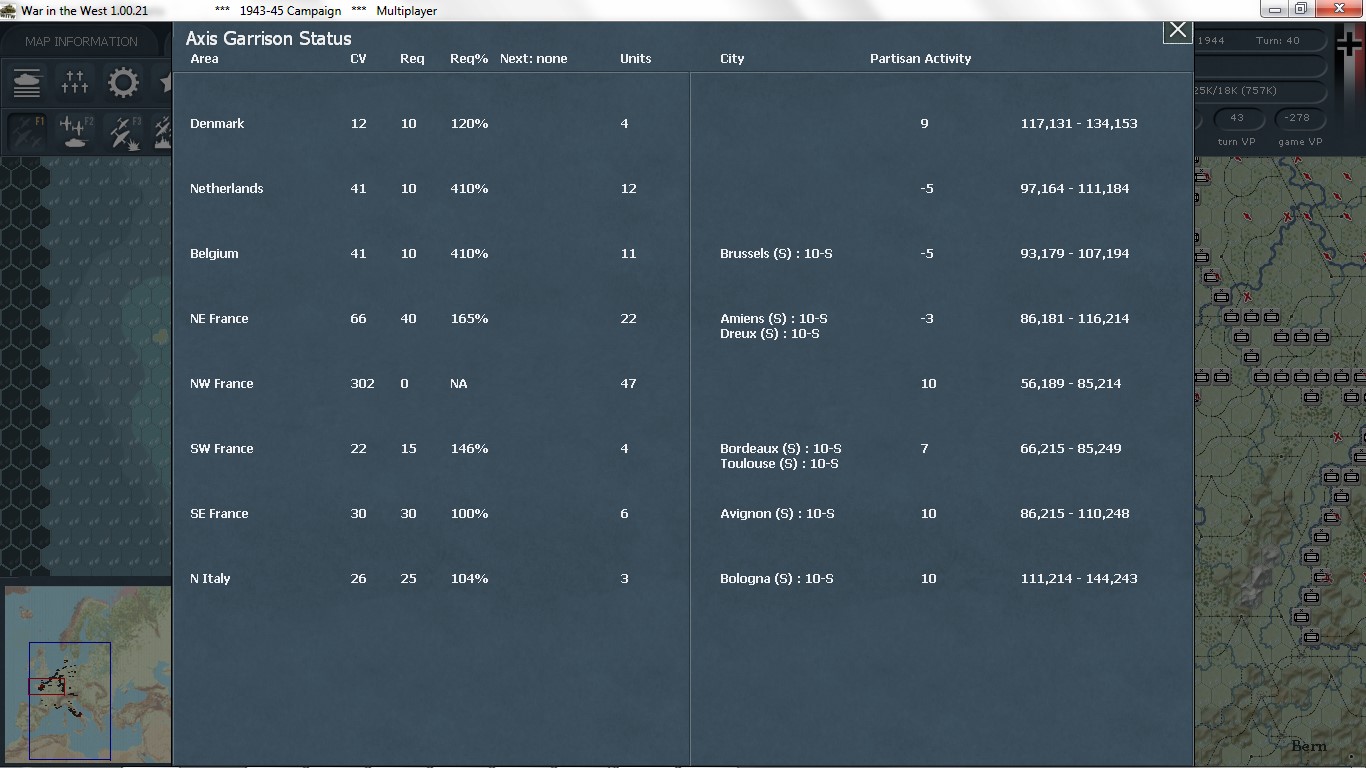1366x768 pixels.
Task: Click the CV column header
Action: 358,59
